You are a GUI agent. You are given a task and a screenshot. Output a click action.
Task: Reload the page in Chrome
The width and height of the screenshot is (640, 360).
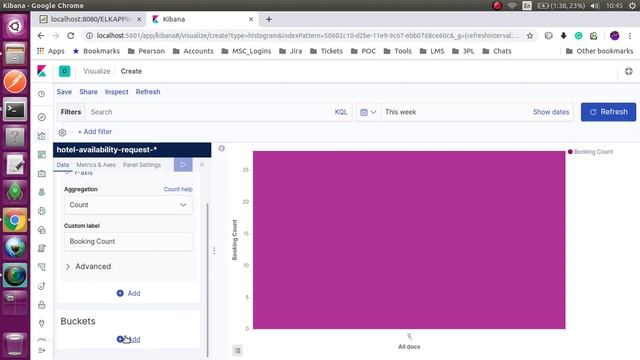[71, 36]
